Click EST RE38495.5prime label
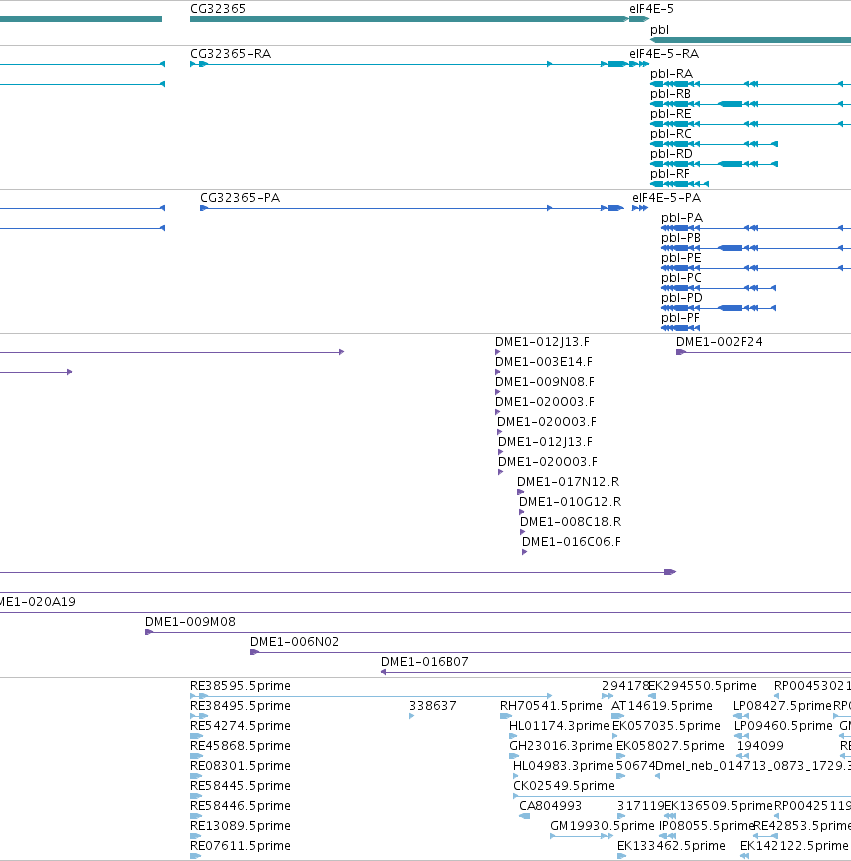This screenshot has width=851, height=861. [x=240, y=706]
